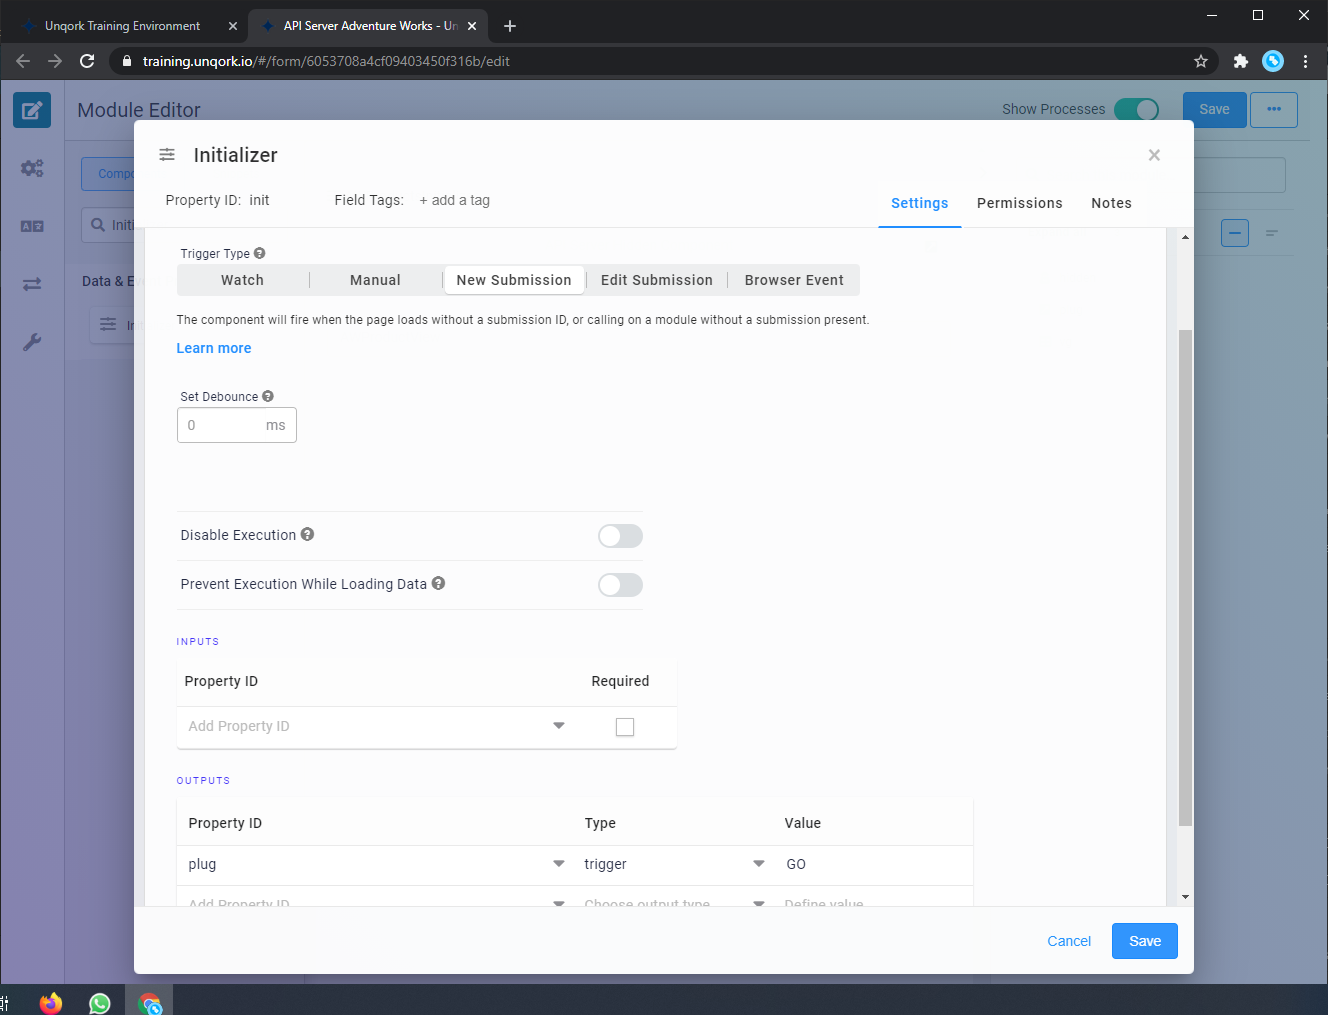Open WhatsApp from the taskbar
This screenshot has width=1328, height=1015.
tap(100, 1003)
